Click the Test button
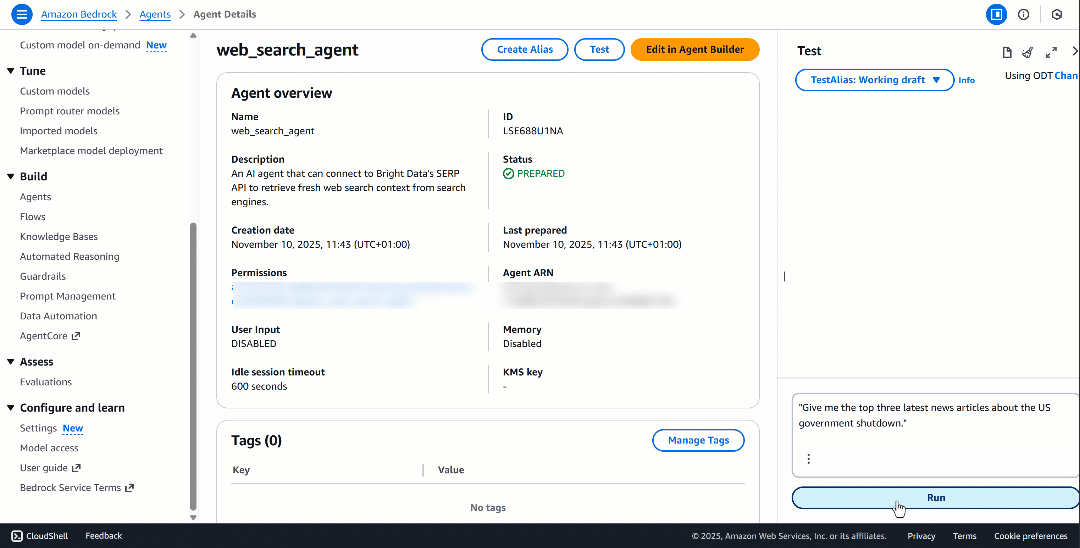This screenshot has height=548, width=1080. coord(599,50)
